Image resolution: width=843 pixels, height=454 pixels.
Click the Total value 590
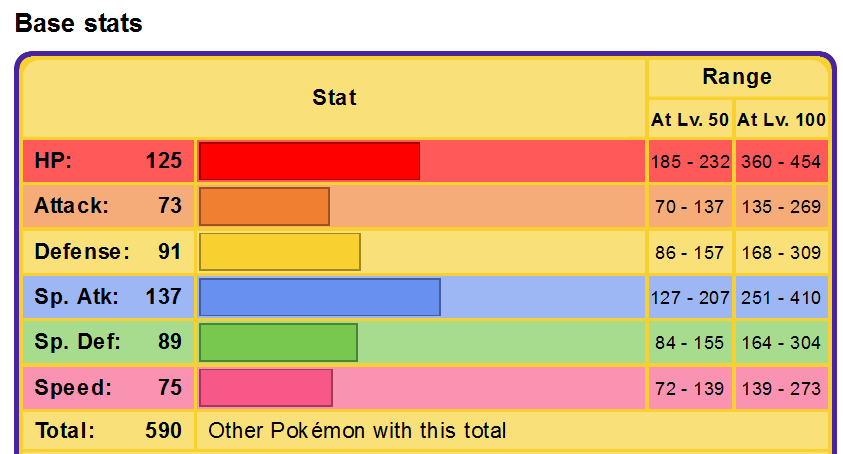point(163,431)
